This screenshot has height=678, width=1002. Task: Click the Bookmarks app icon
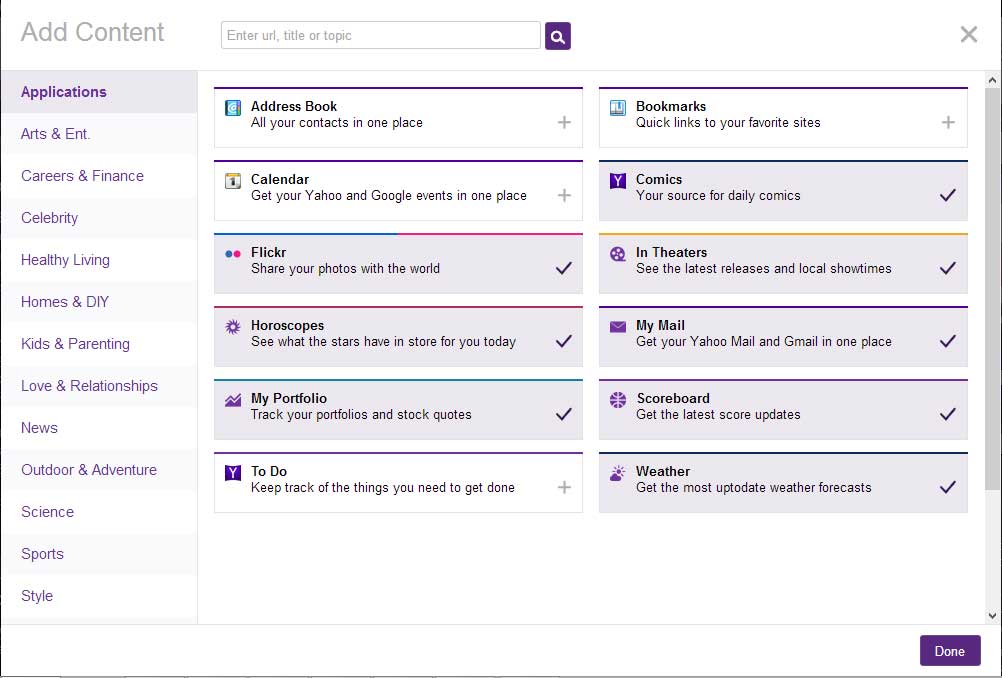click(x=617, y=106)
